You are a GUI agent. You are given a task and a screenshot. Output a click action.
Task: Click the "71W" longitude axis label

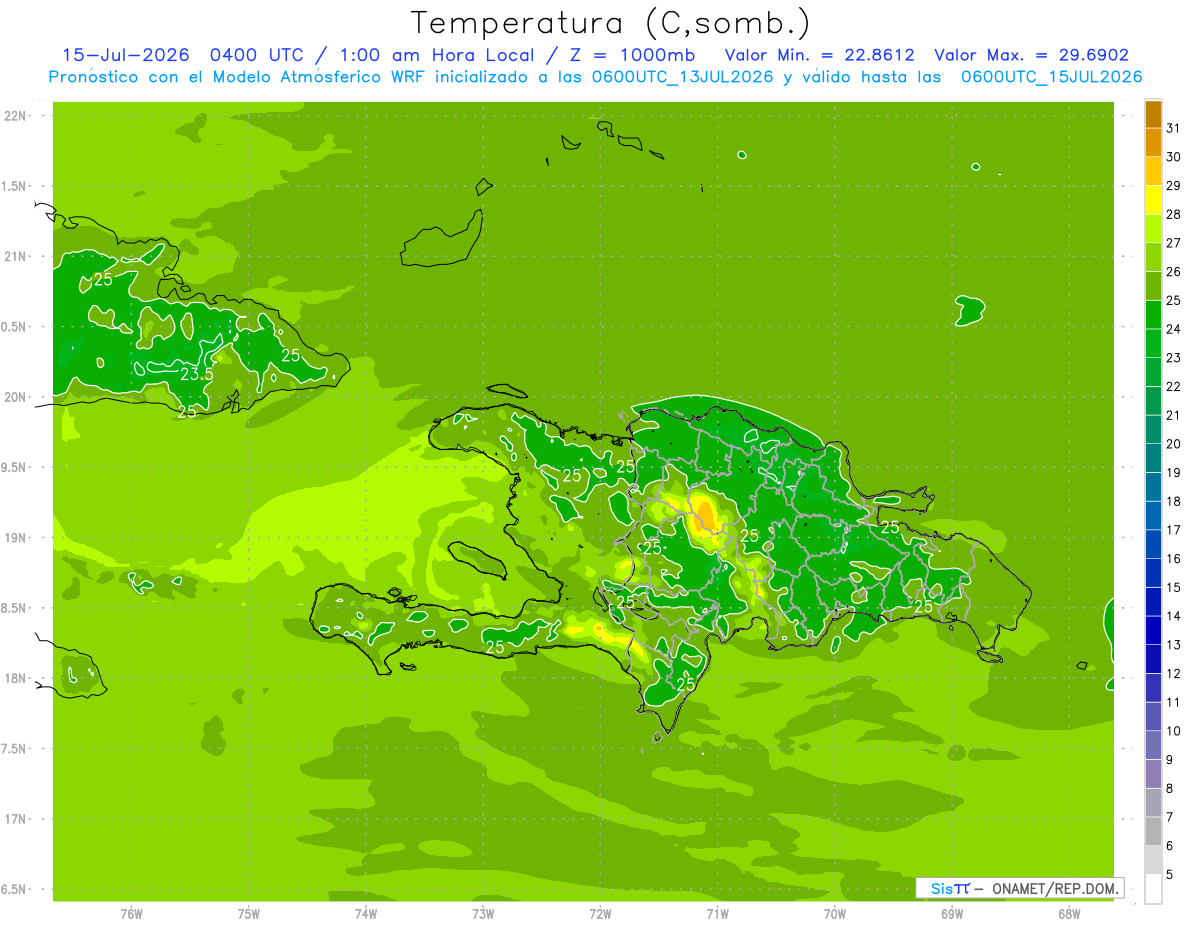pos(717,914)
